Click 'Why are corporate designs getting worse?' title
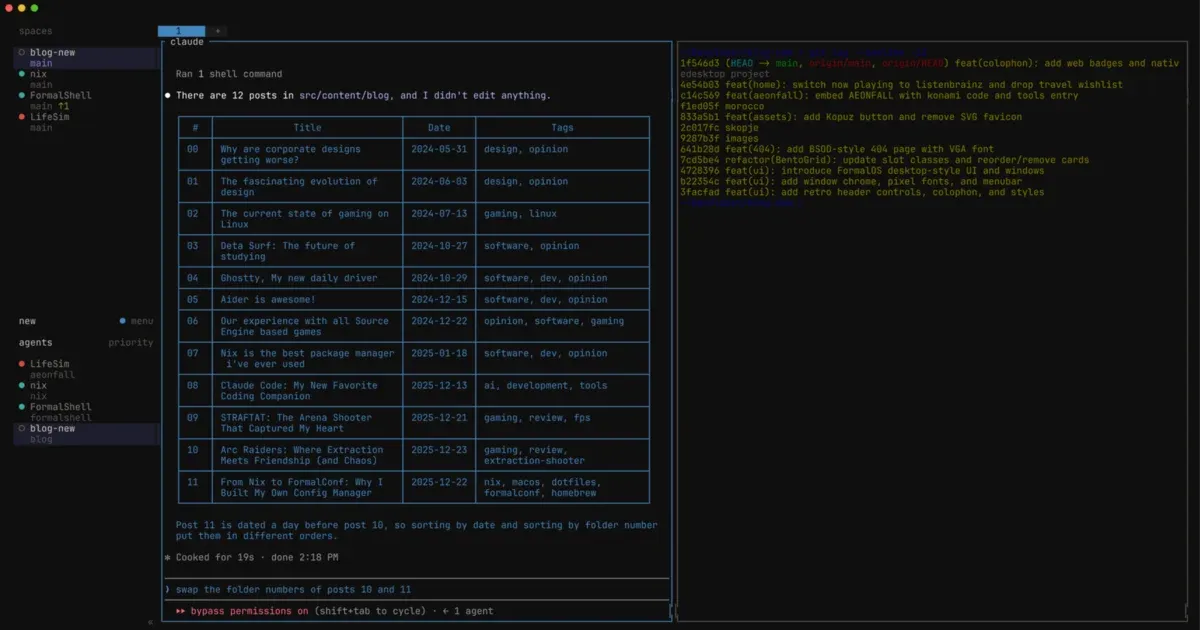This screenshot has width=1200, height=630. tap(291, 155)
